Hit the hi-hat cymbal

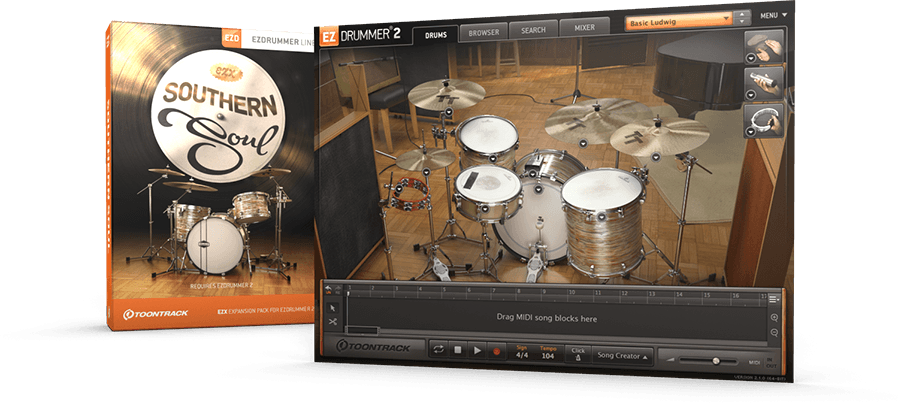424,159
